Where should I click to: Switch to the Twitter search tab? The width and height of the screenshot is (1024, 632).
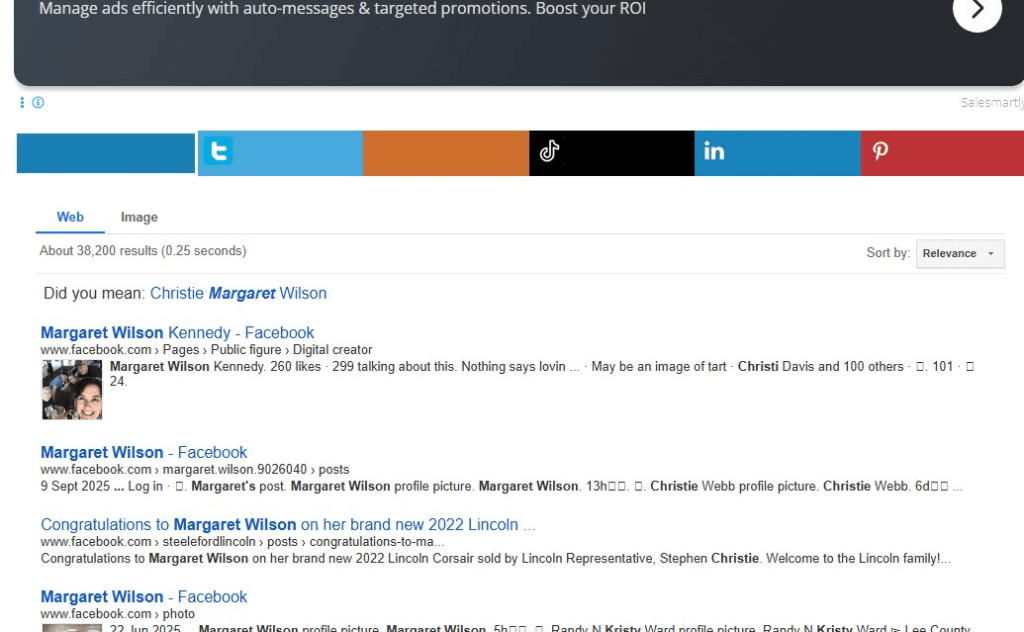280,153
